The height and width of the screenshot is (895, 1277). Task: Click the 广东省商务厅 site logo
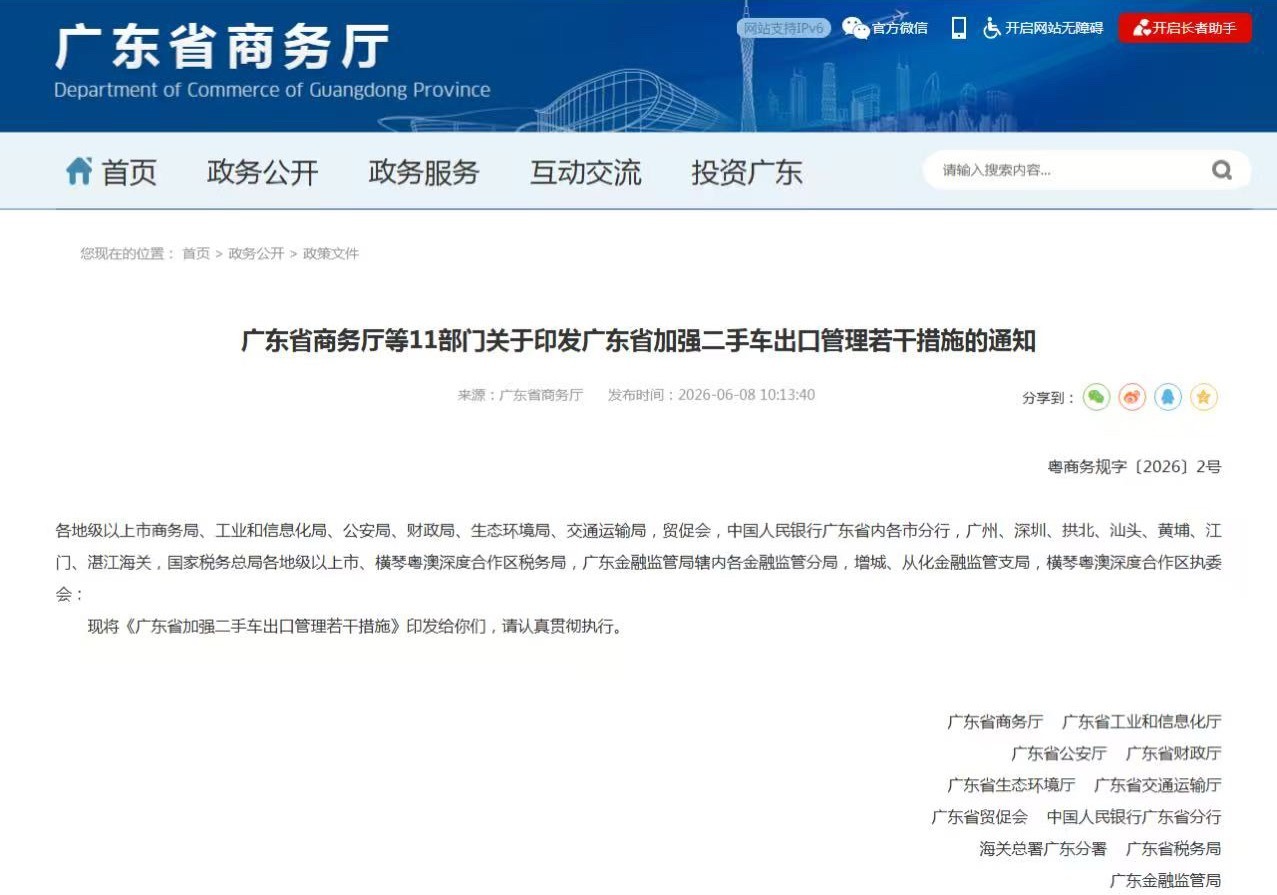(x=222, y=48)
